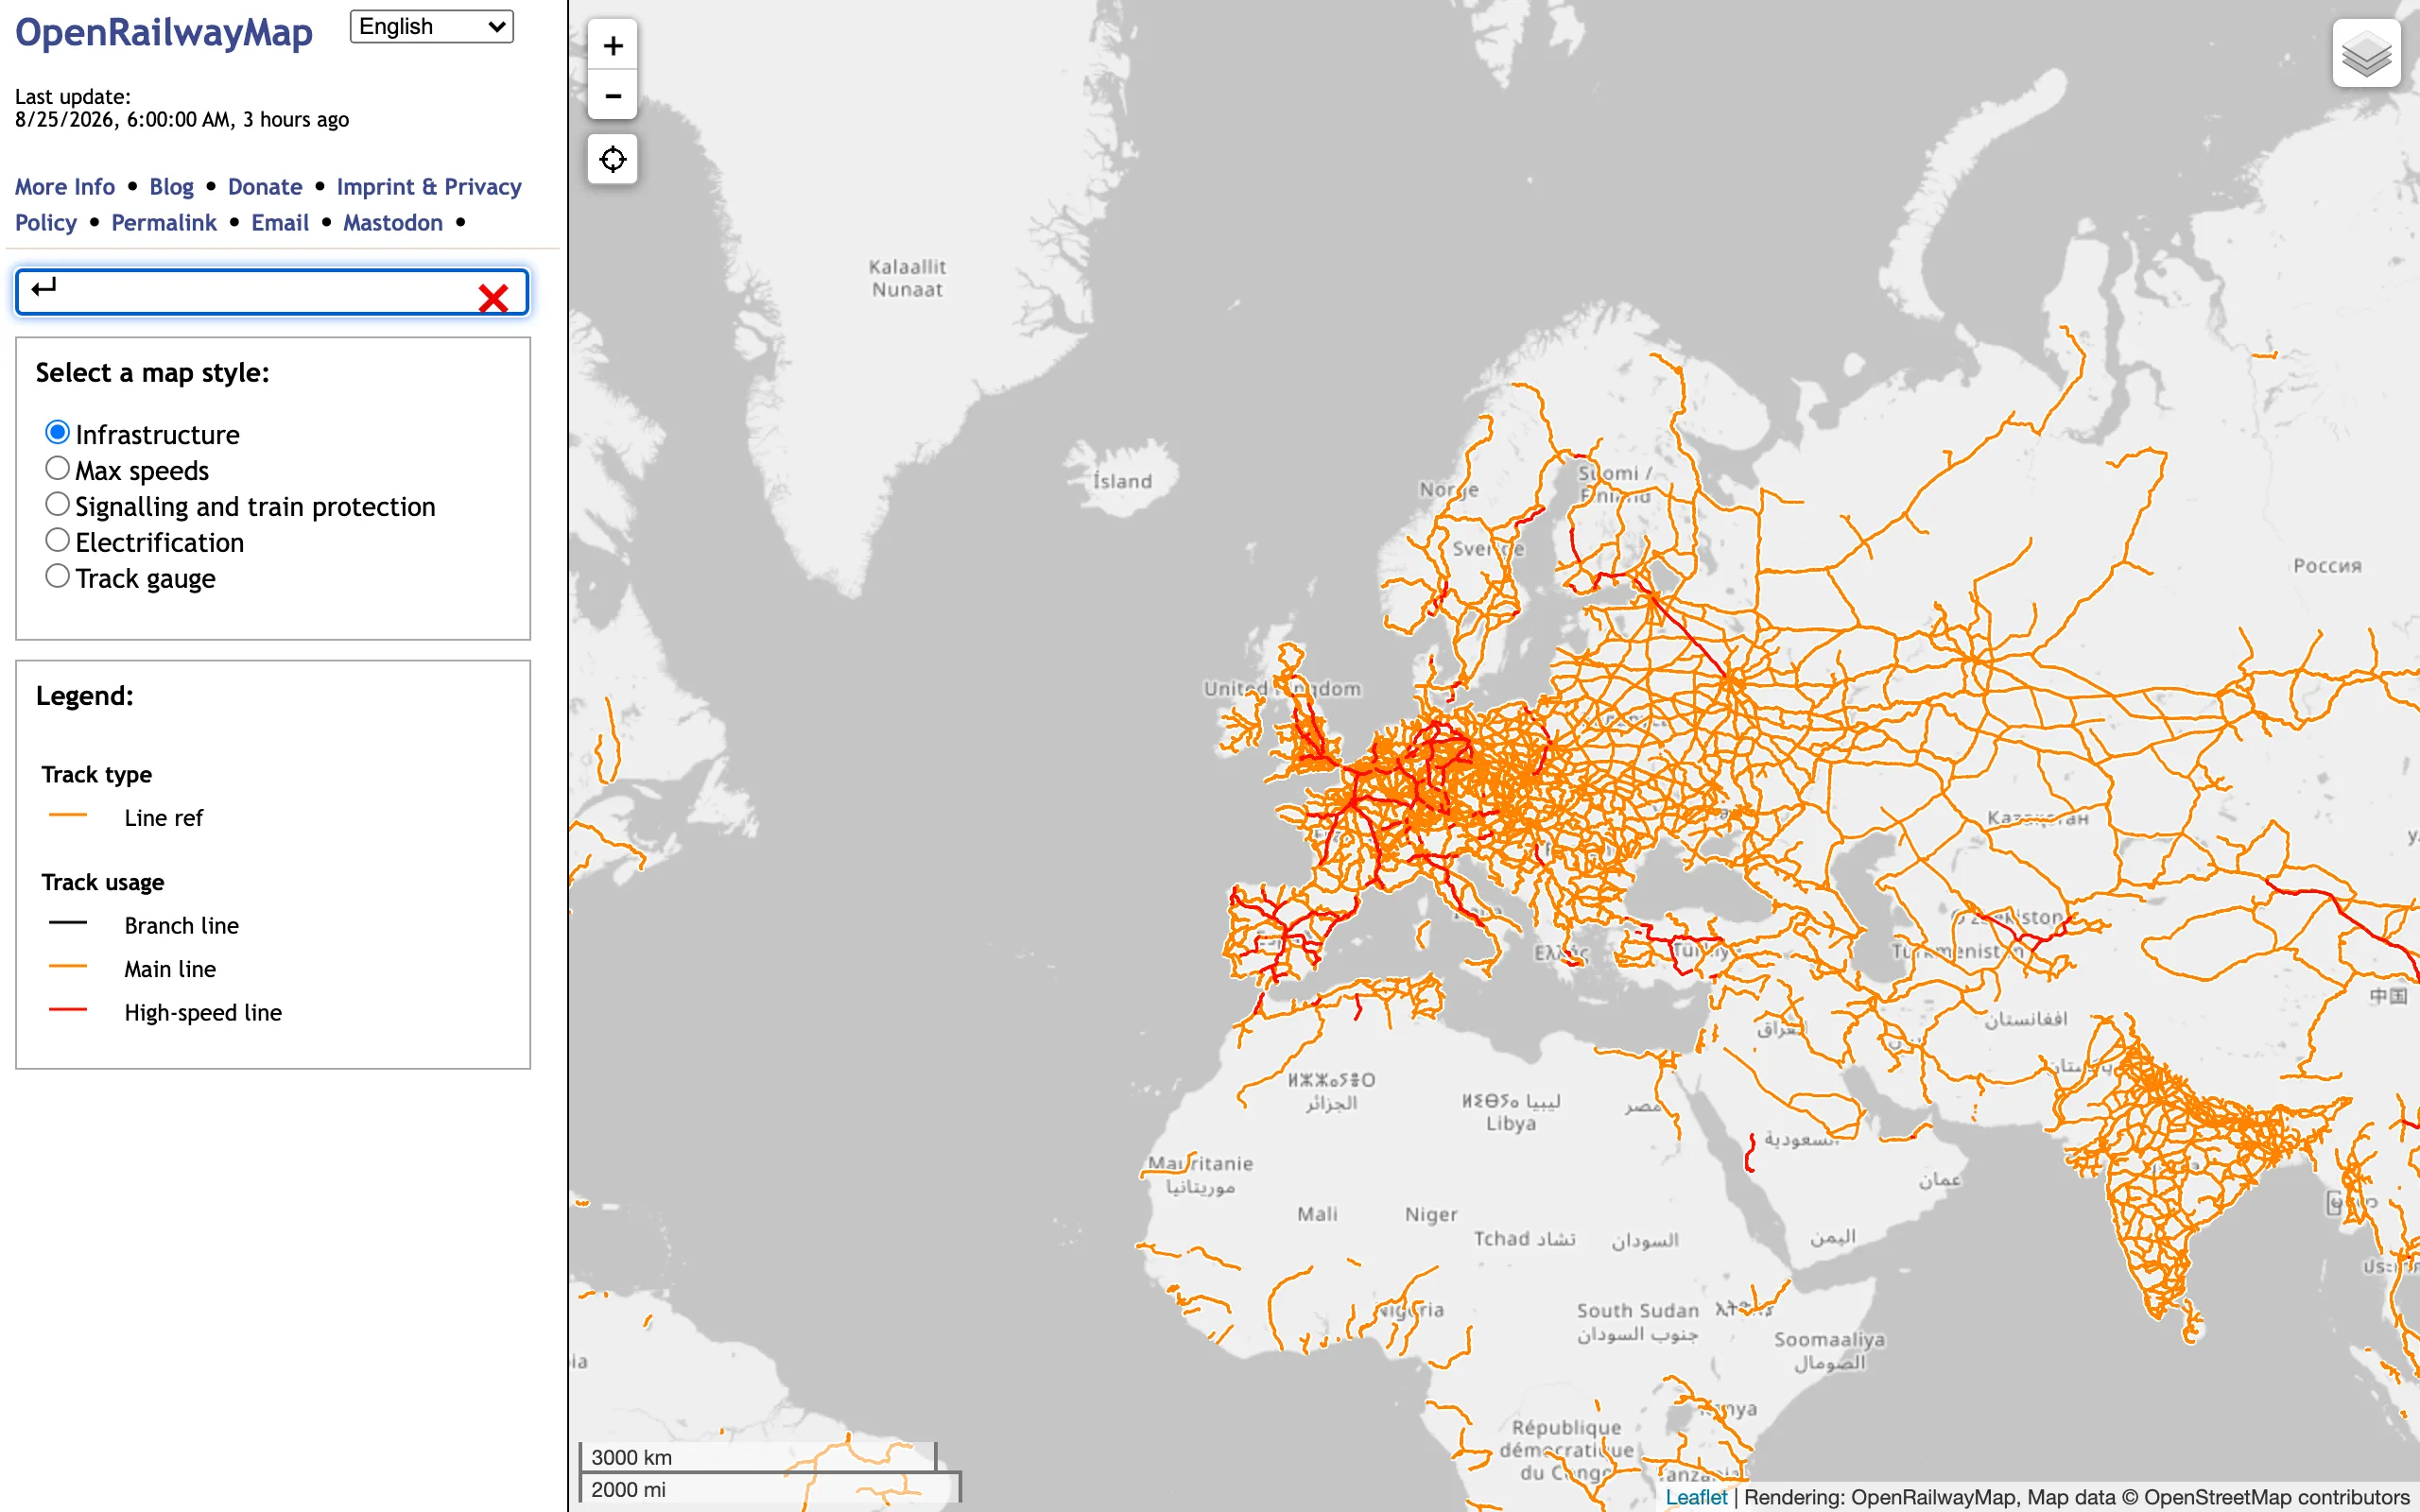The height and width of the screenshot is (1512, 2420).
Task: Open the Leaflet attribution link
Action: pos(1696,1497)
